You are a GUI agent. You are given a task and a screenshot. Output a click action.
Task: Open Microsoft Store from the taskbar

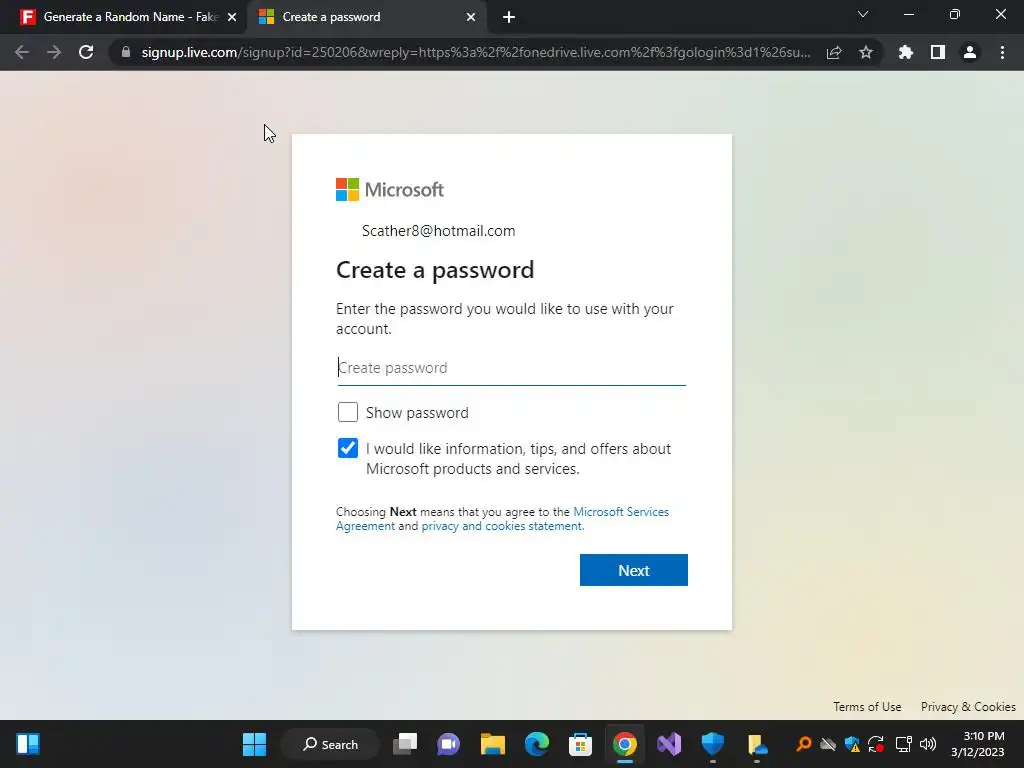581,744
